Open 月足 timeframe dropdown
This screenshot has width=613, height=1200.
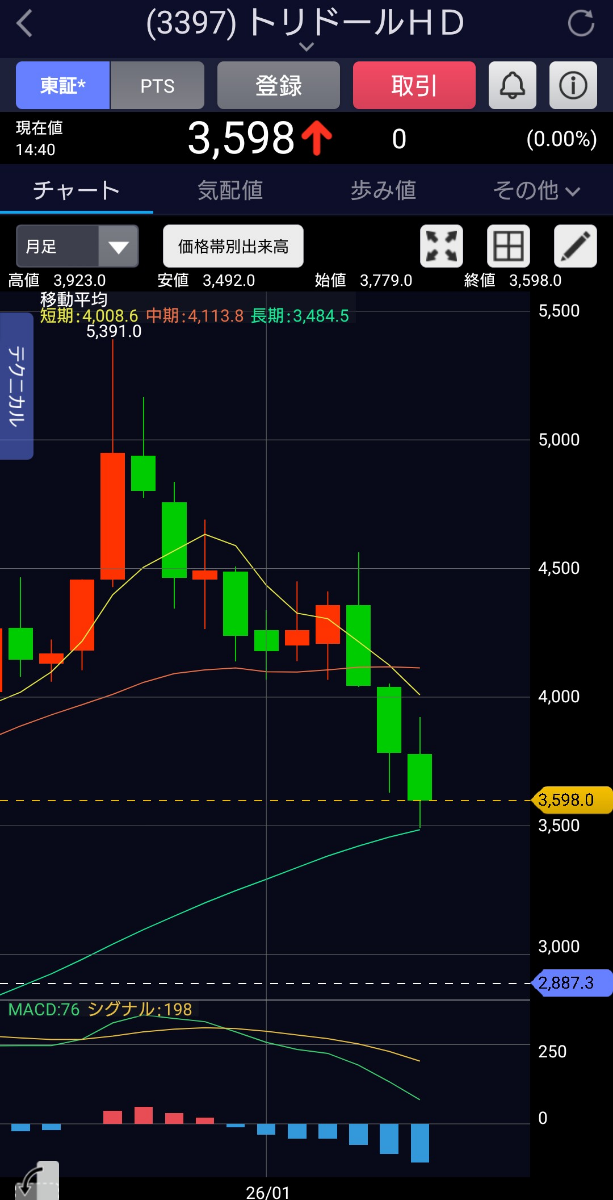[x=77, y=246]
